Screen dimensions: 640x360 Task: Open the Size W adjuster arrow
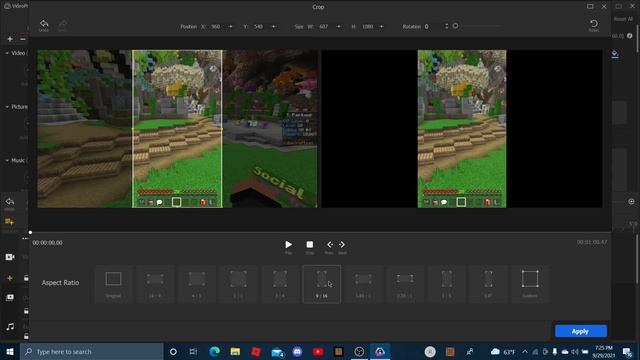coord(339,27)
